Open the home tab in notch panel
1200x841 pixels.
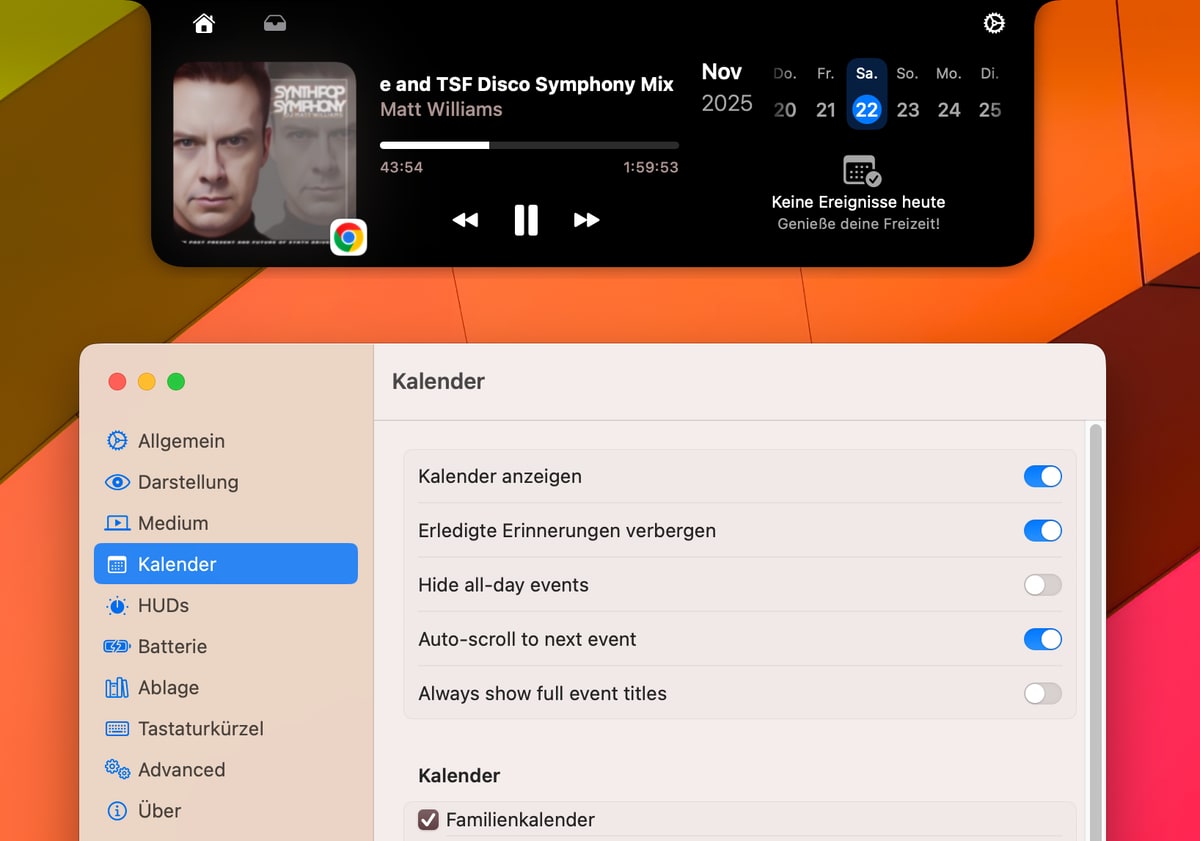point(204,23)
